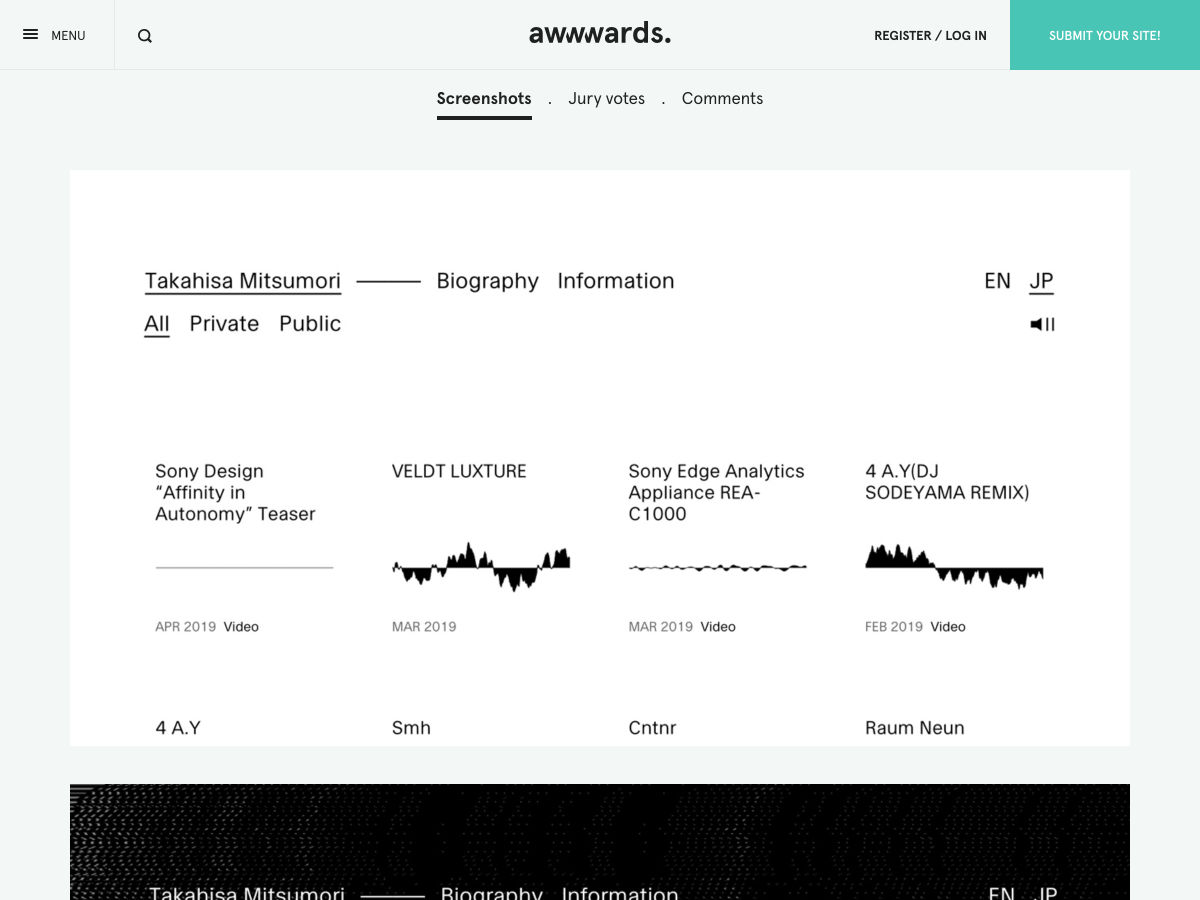Open the hamburger MENU icon
The height and width of the screenshot is (900, 1200).
coord(31,35)
